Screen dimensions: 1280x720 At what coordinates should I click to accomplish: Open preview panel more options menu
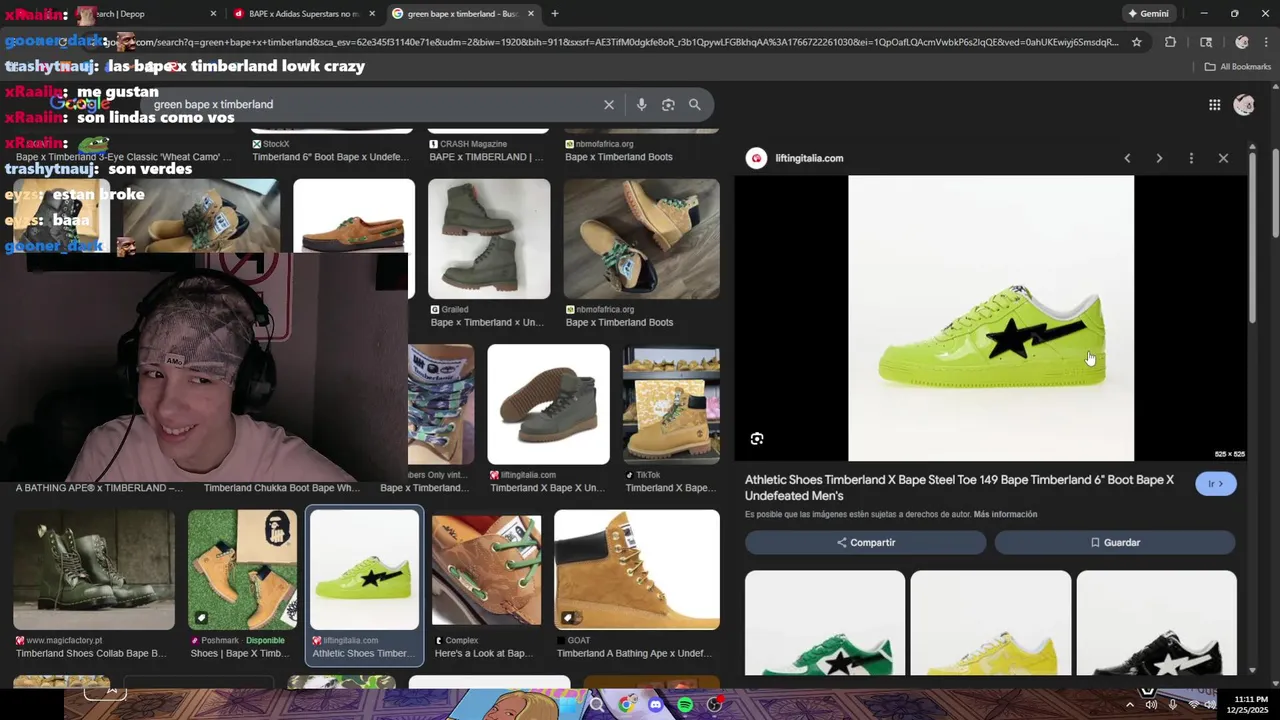[x=1191, y=158]
